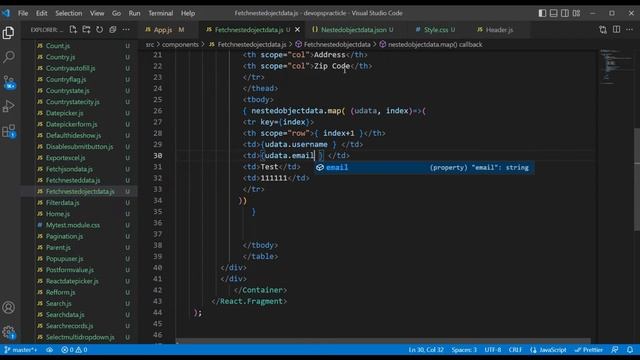The image size is (640, 360).
Task: Open the File menu
Action: [23, 13]
